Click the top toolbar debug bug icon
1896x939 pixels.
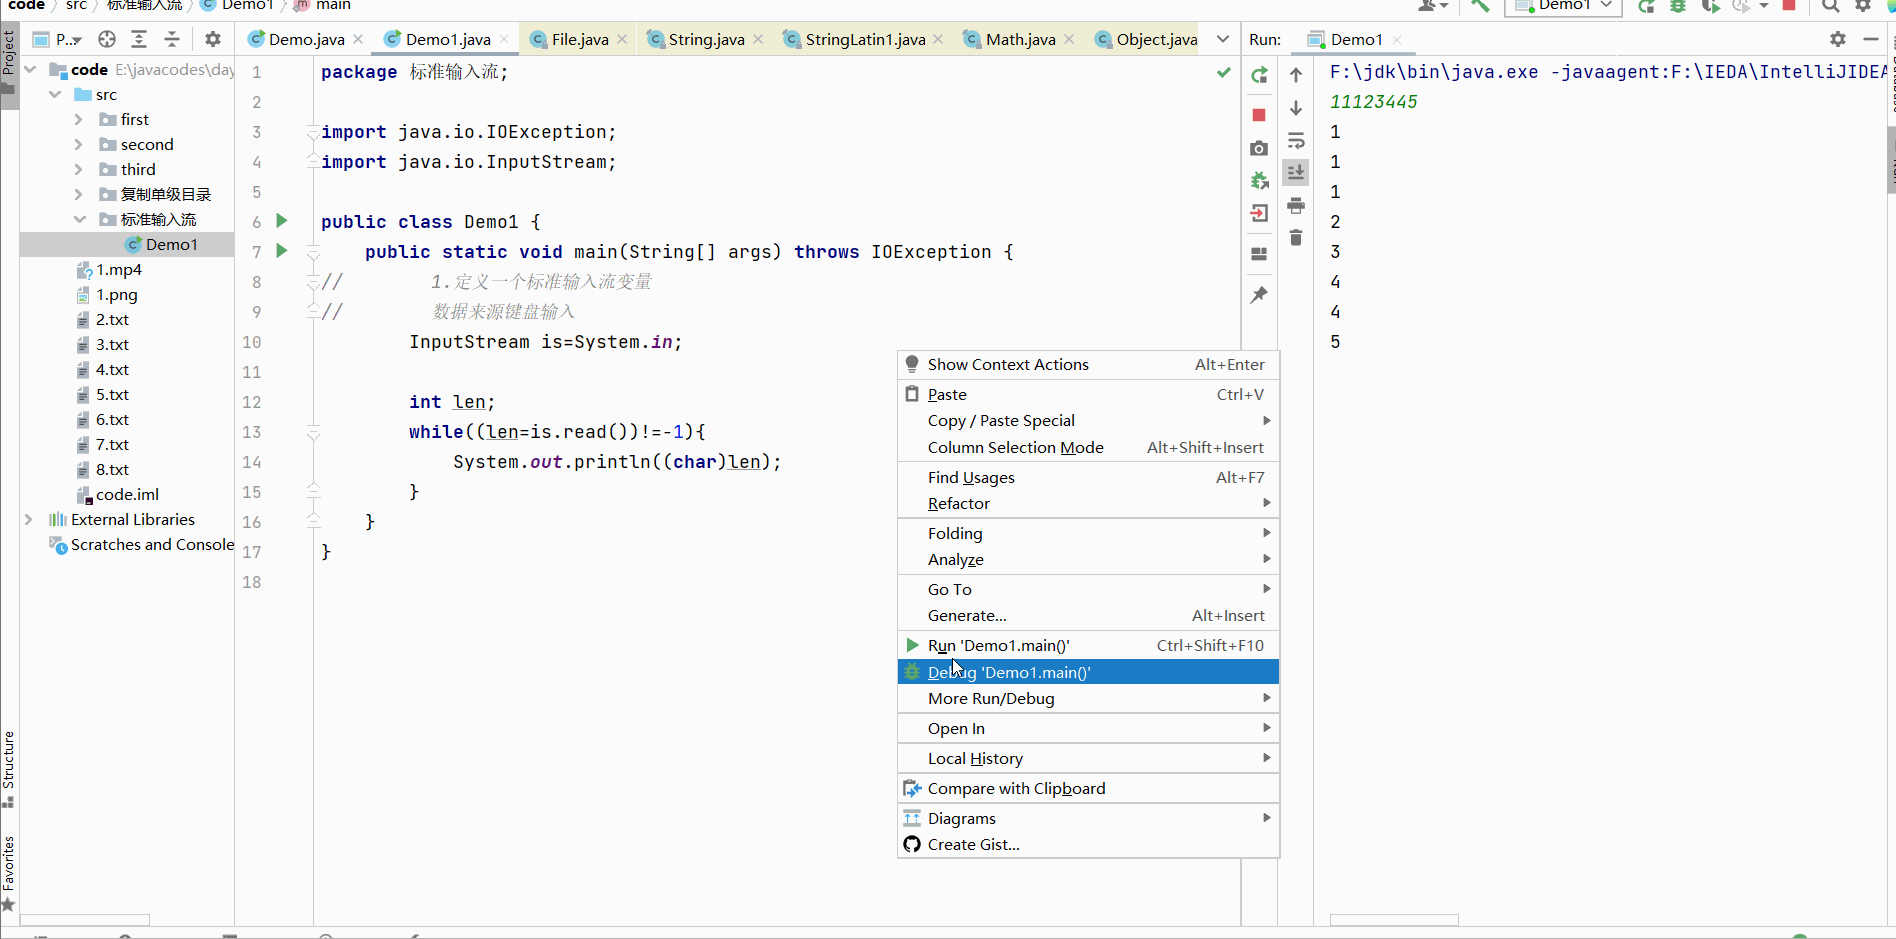point(1679,5)
